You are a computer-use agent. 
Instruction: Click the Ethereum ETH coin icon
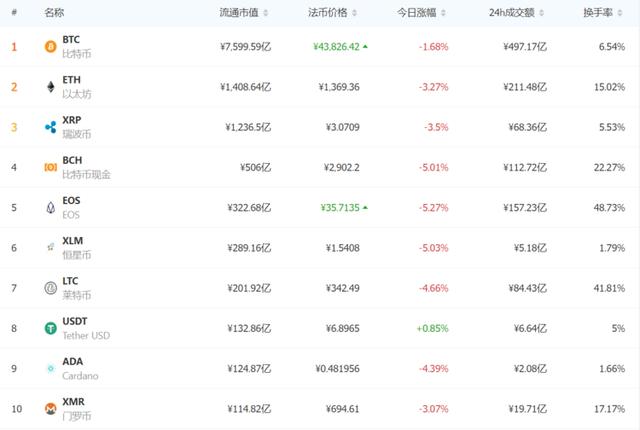click(51, 86)
